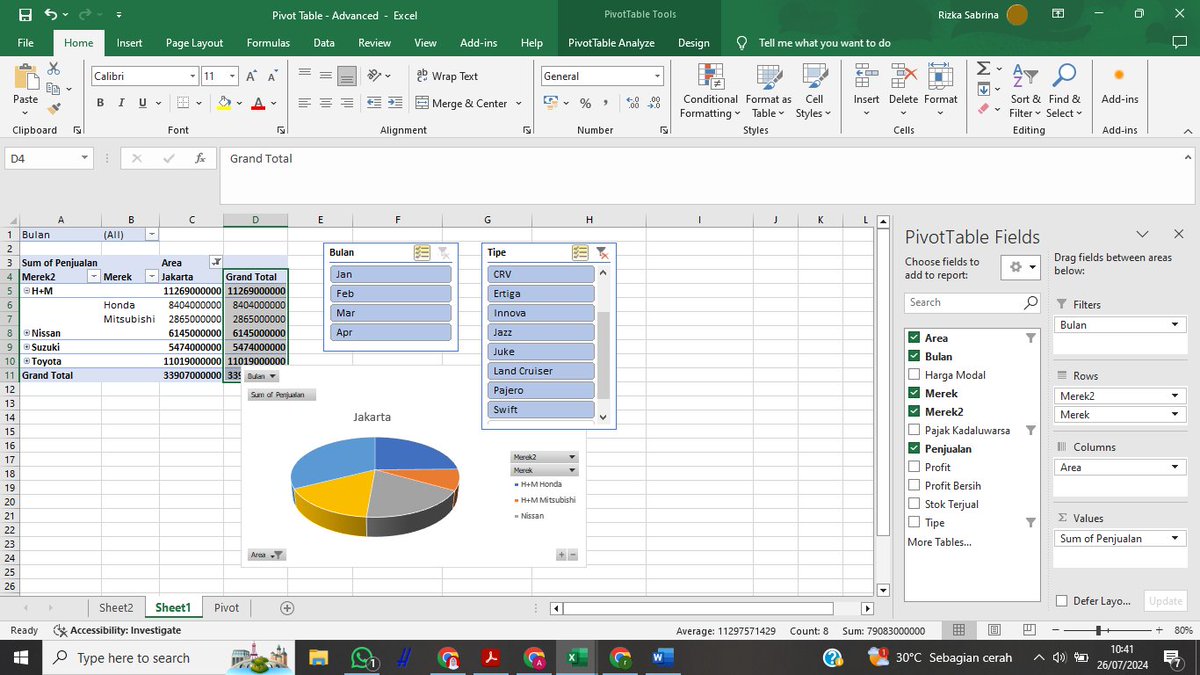The image size is (1200, 675).
Task: Open Bulan (All) filter dropdown in B1
Action: pyautogui.click(x=152, y=234)
